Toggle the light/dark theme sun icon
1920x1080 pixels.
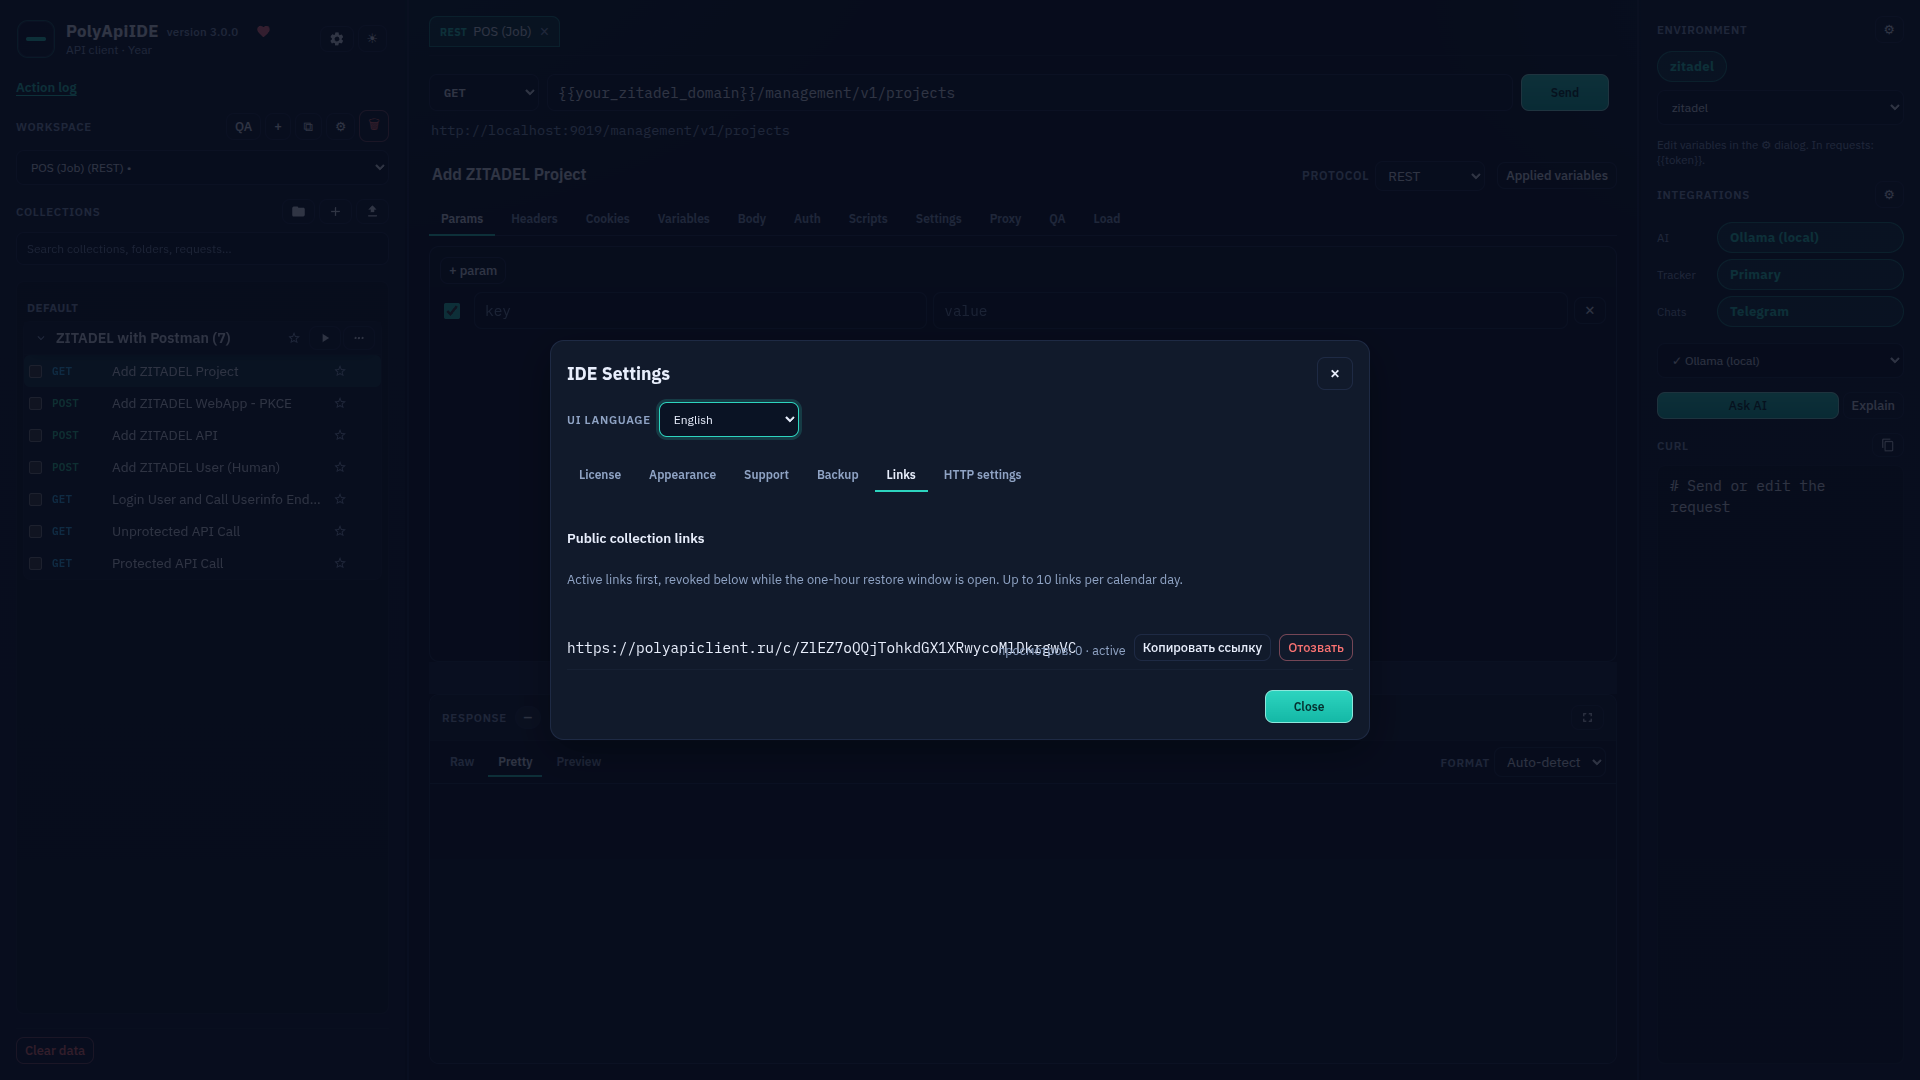point(372,39)
